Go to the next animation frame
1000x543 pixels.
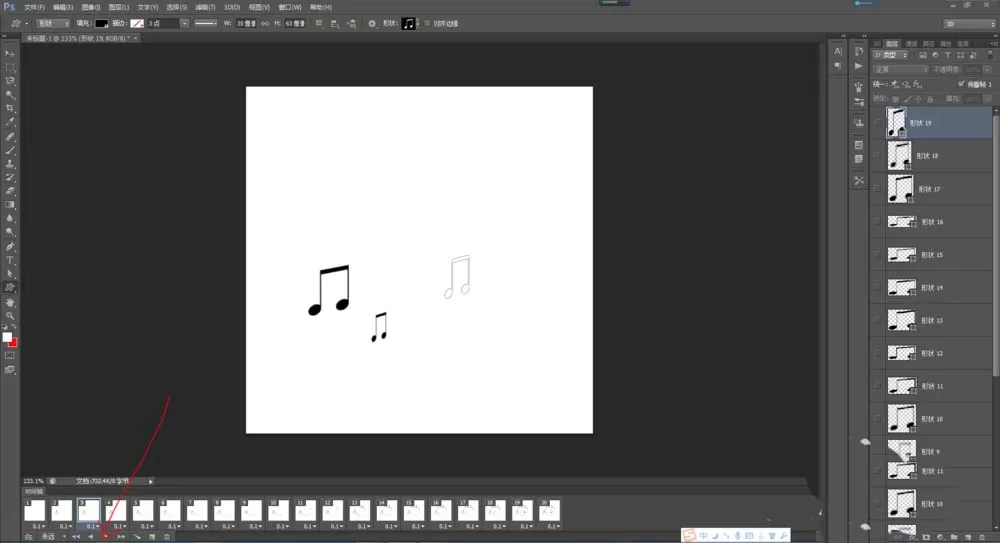click(x=121, y=537)
